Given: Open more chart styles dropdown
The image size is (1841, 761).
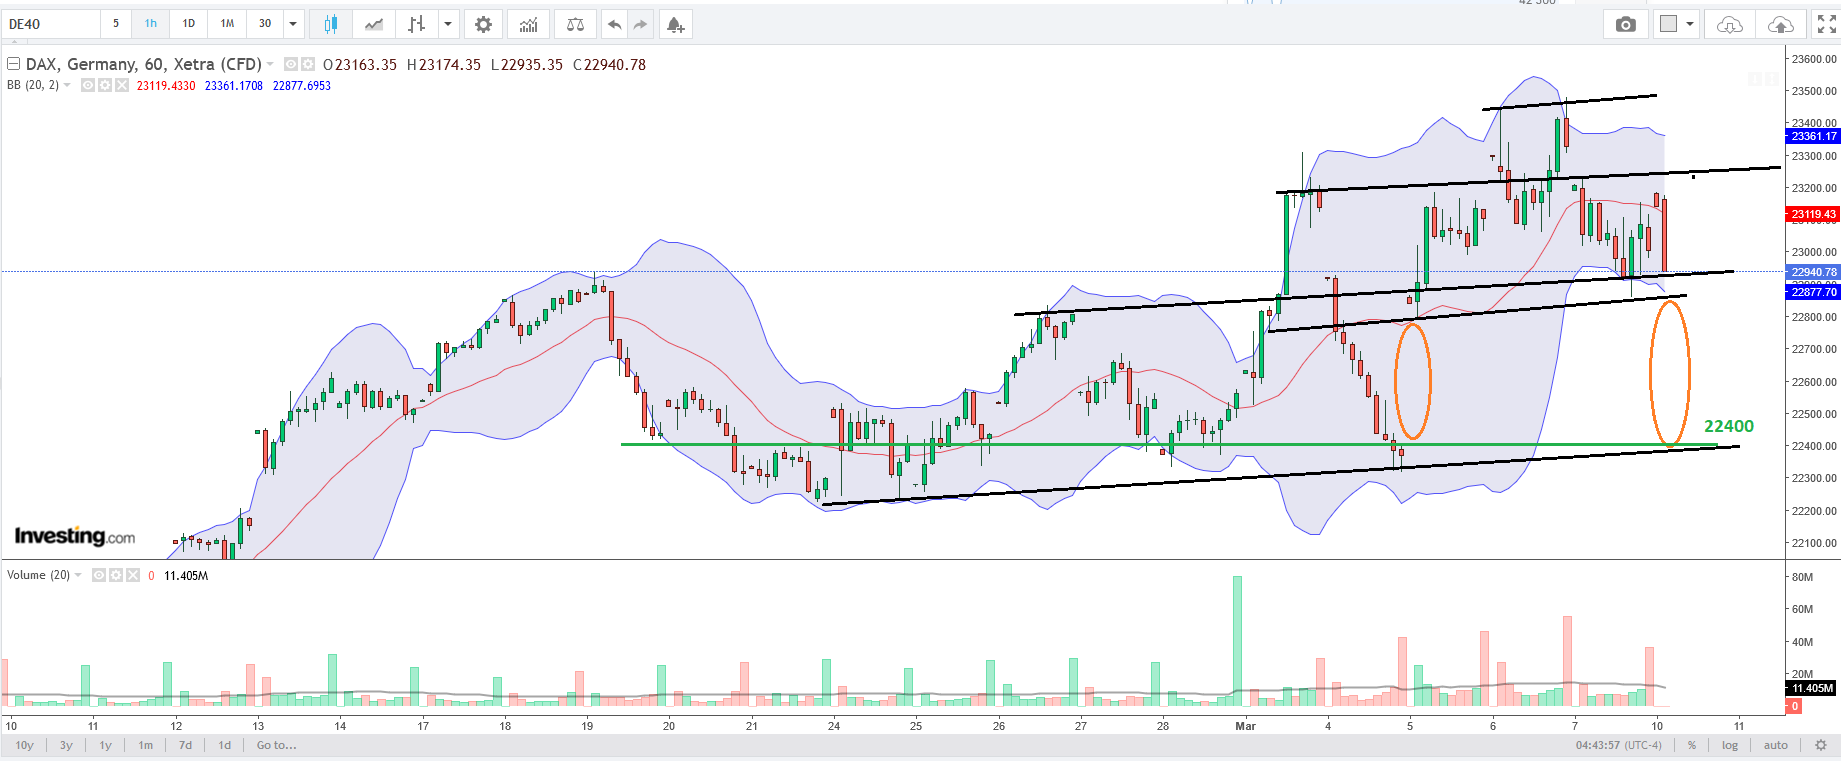Looking at the screenshot, I should (448, 24).
